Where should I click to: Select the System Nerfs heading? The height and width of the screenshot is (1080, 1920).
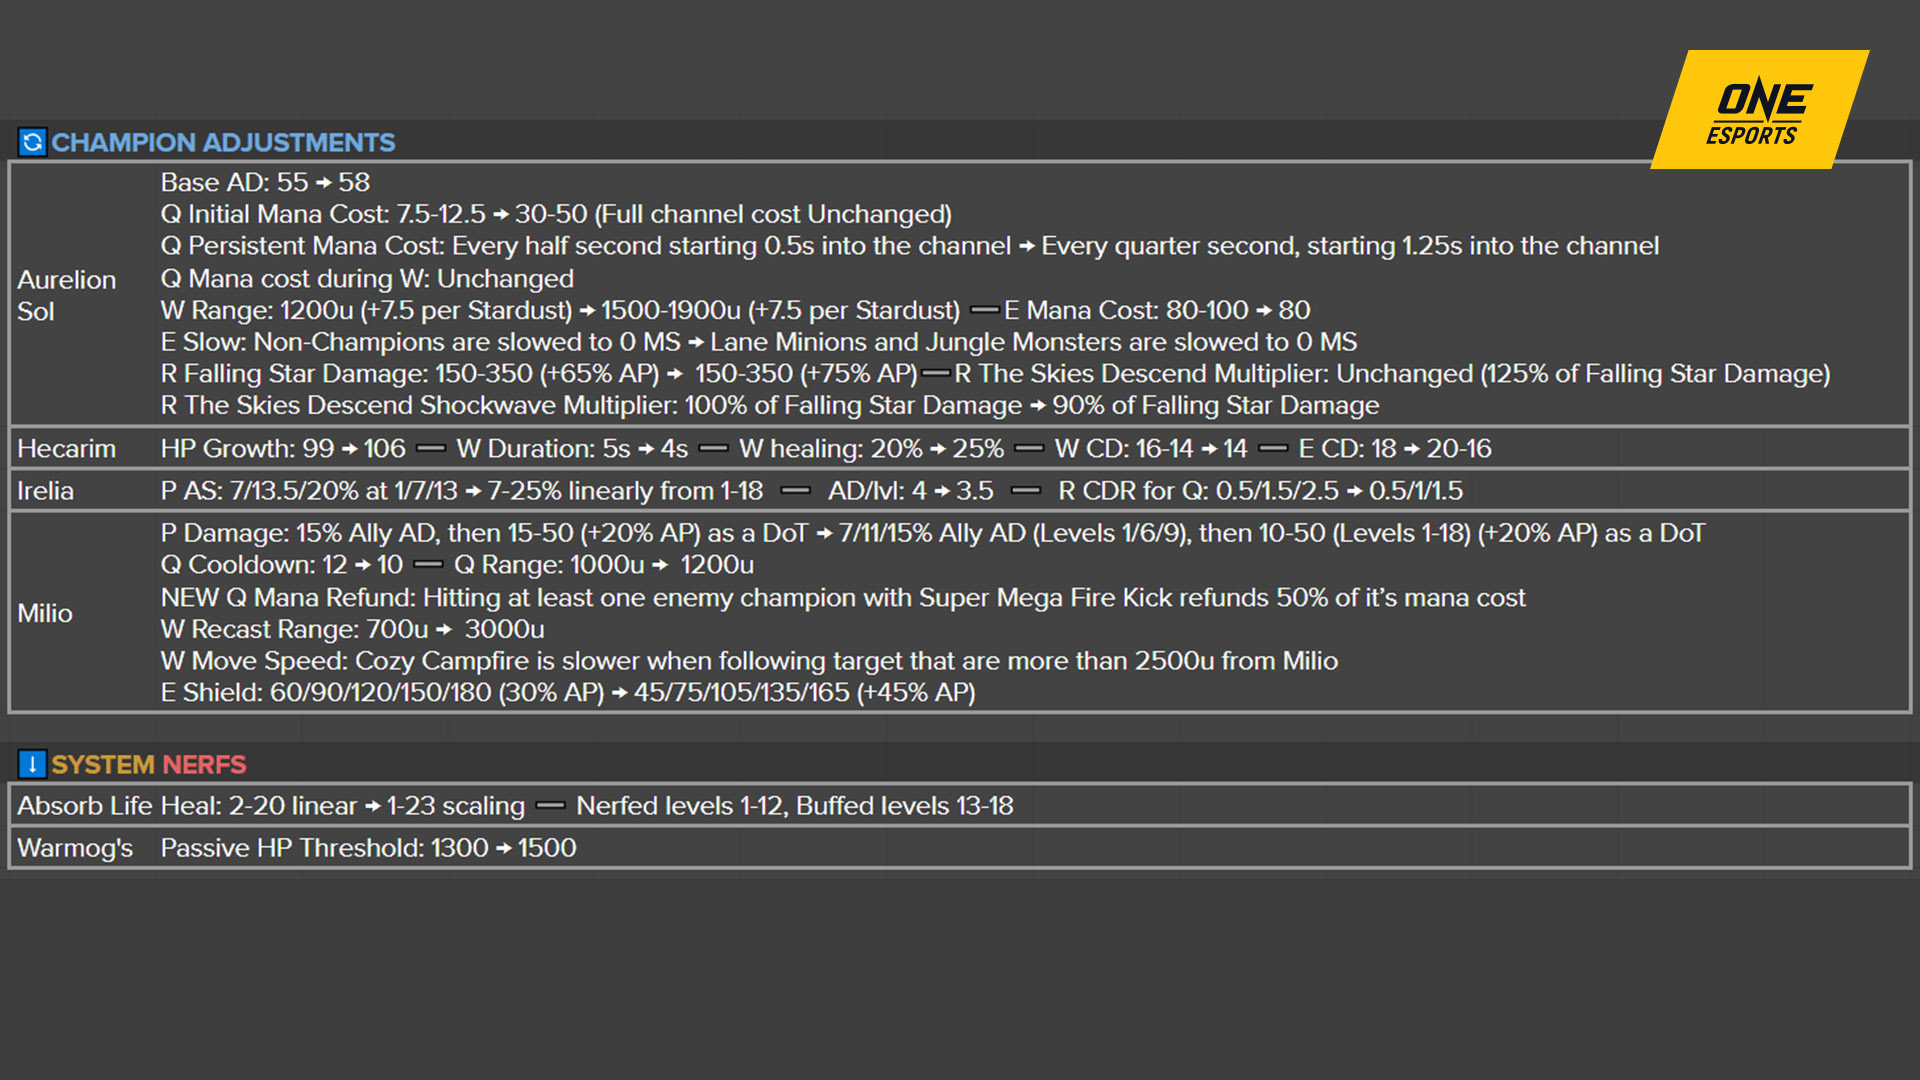click(x=149, y=765)
